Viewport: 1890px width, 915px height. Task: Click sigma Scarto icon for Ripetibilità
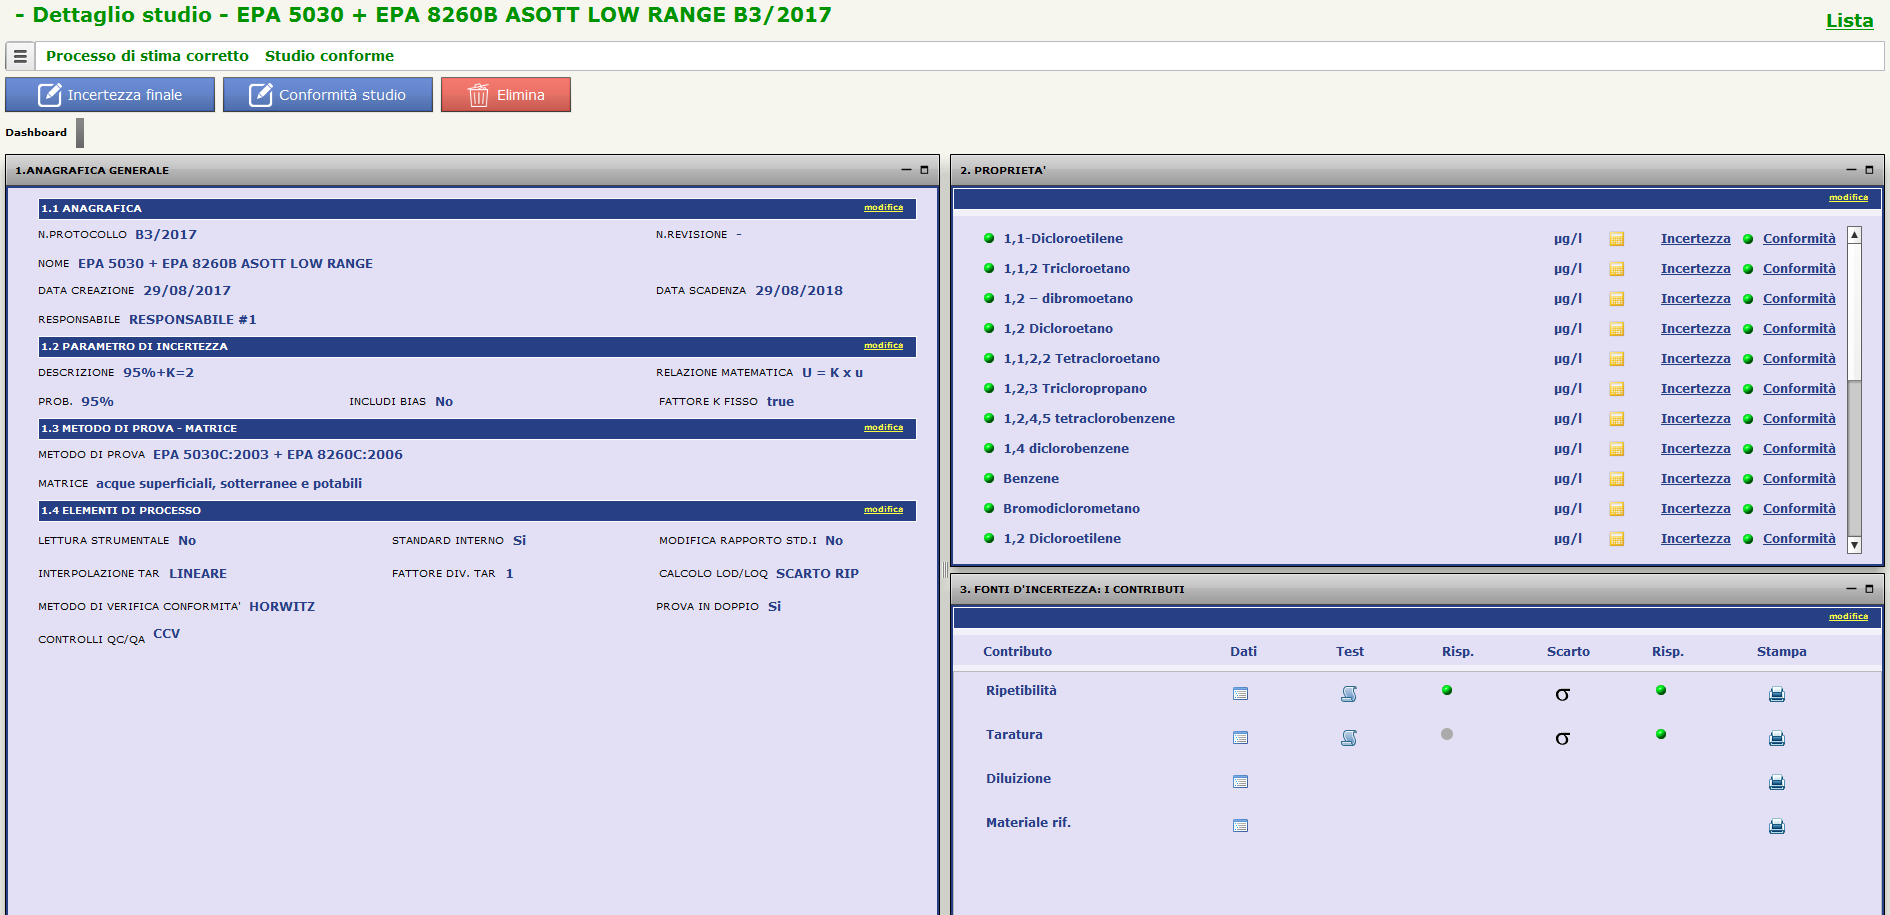(x=1562, y=694)
